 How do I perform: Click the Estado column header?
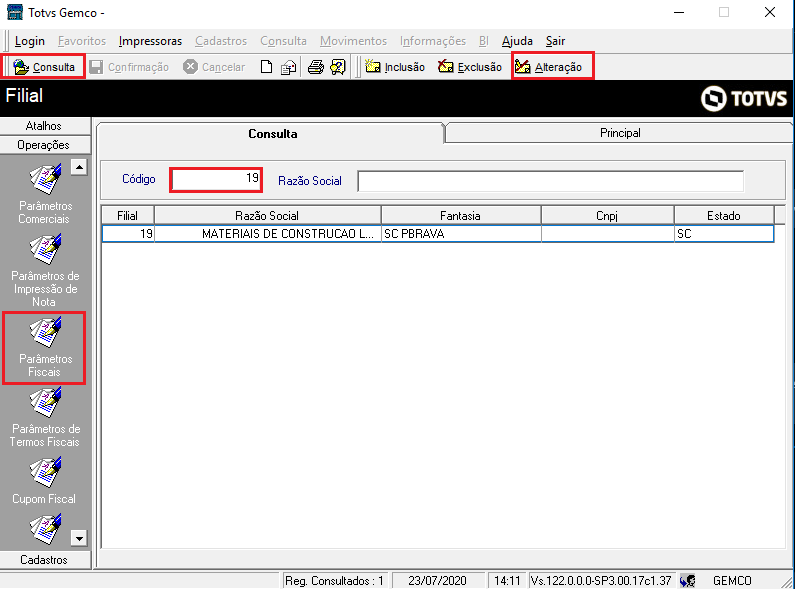point(724,215)
